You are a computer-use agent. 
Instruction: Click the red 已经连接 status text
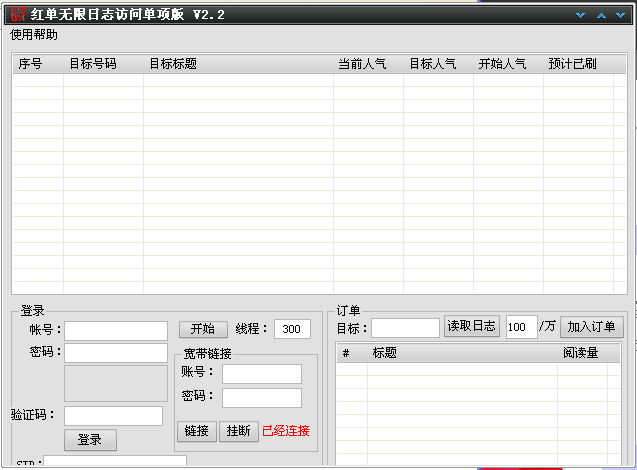pyautogui.click(x=286, y=431)
